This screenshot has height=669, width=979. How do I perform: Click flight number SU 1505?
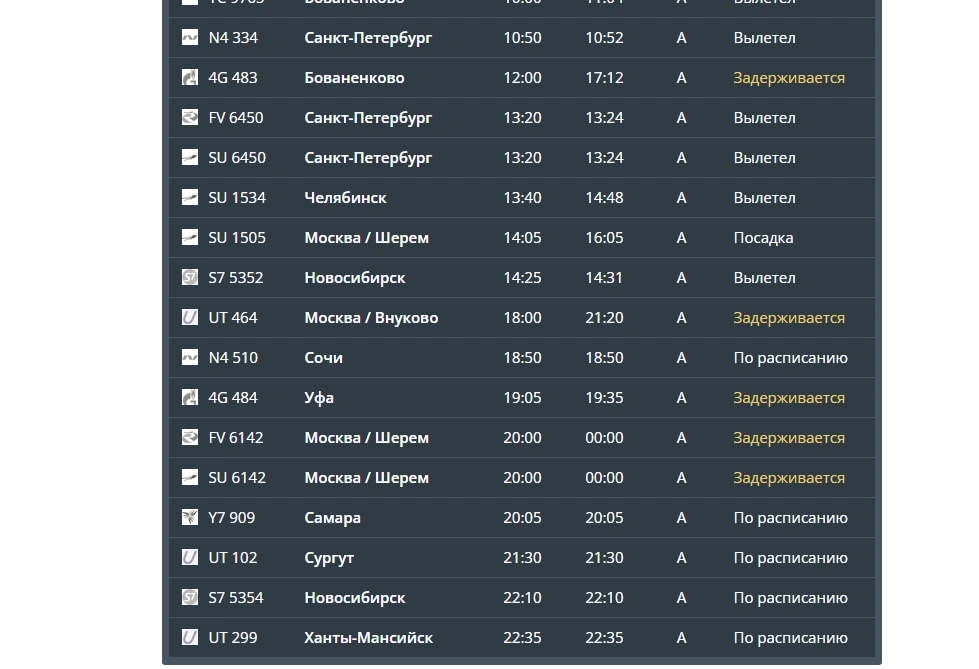[237, 237]
